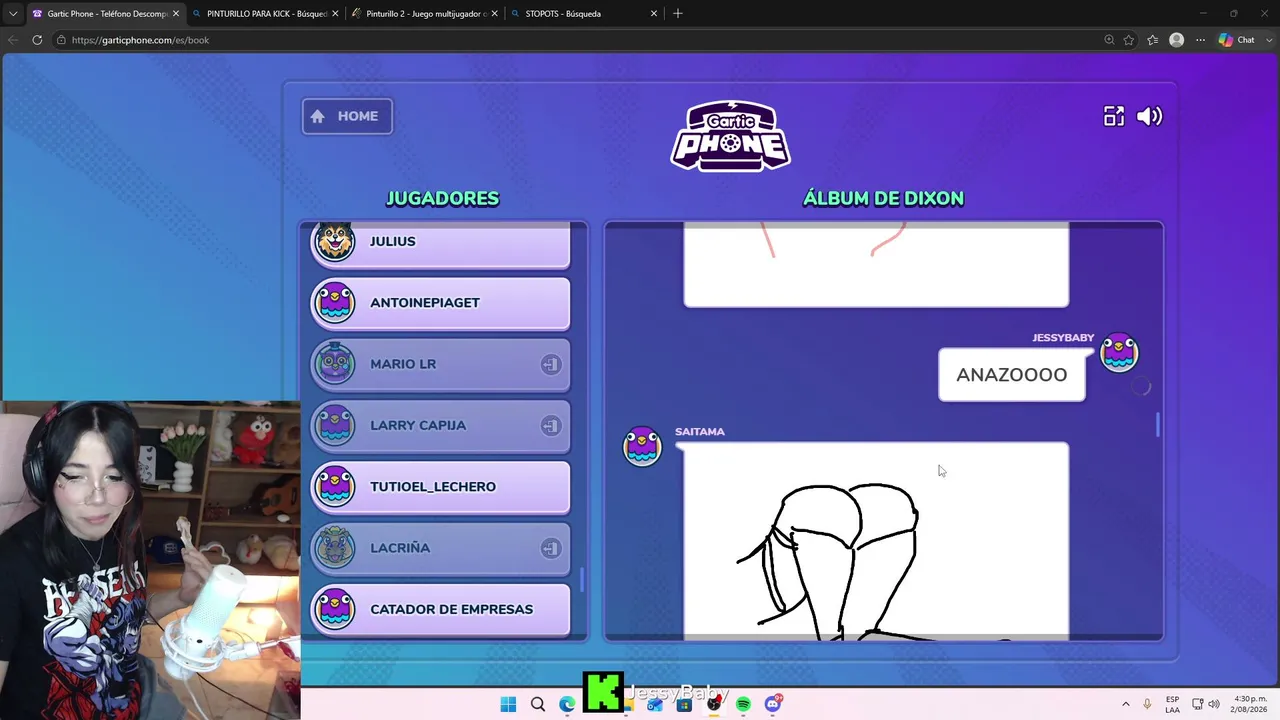The height and width of the screenshot is (720, 1280).
Task: Close the Pinturillo 2 tab
Action: 495,13
